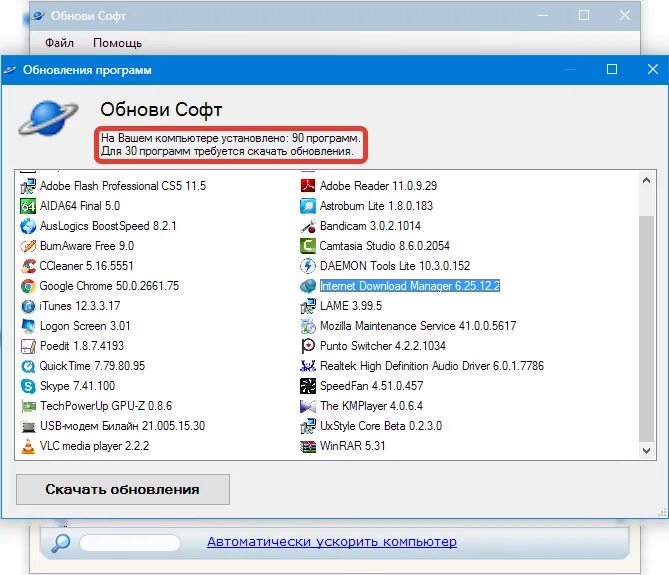Screen dimensions: 669x575
Task: Click the Скачать обновления button
Action: tap(123, 489)
